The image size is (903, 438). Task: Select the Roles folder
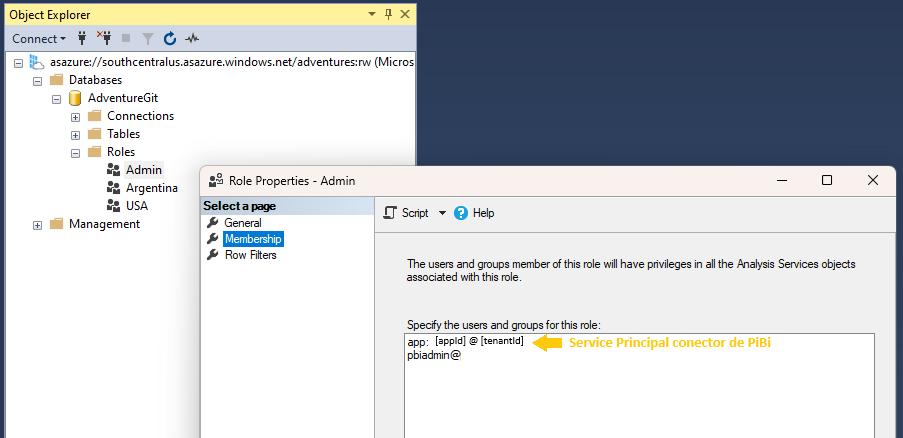(x=121, y=152)
